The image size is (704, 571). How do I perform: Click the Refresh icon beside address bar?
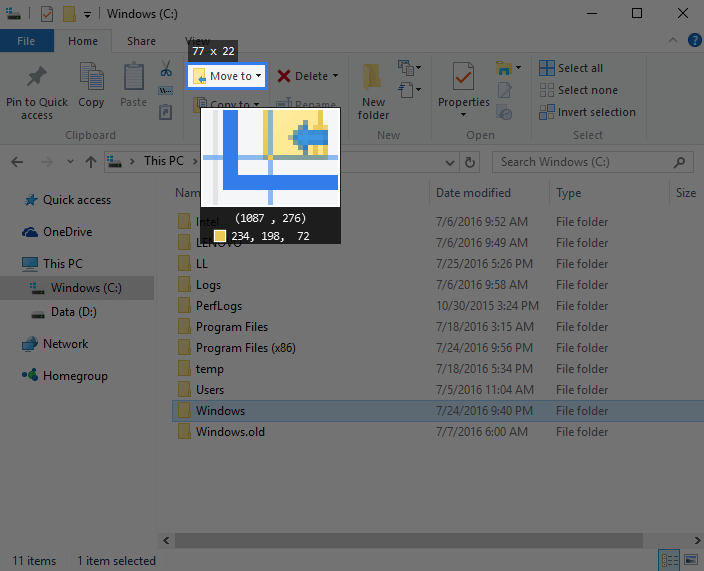point(470,162)
